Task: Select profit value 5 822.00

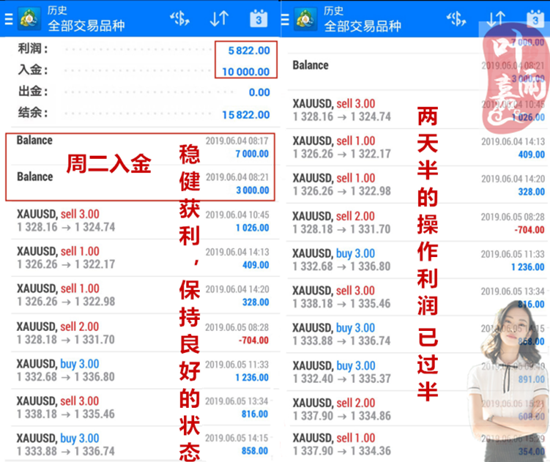Action: (x=249, y=51)
